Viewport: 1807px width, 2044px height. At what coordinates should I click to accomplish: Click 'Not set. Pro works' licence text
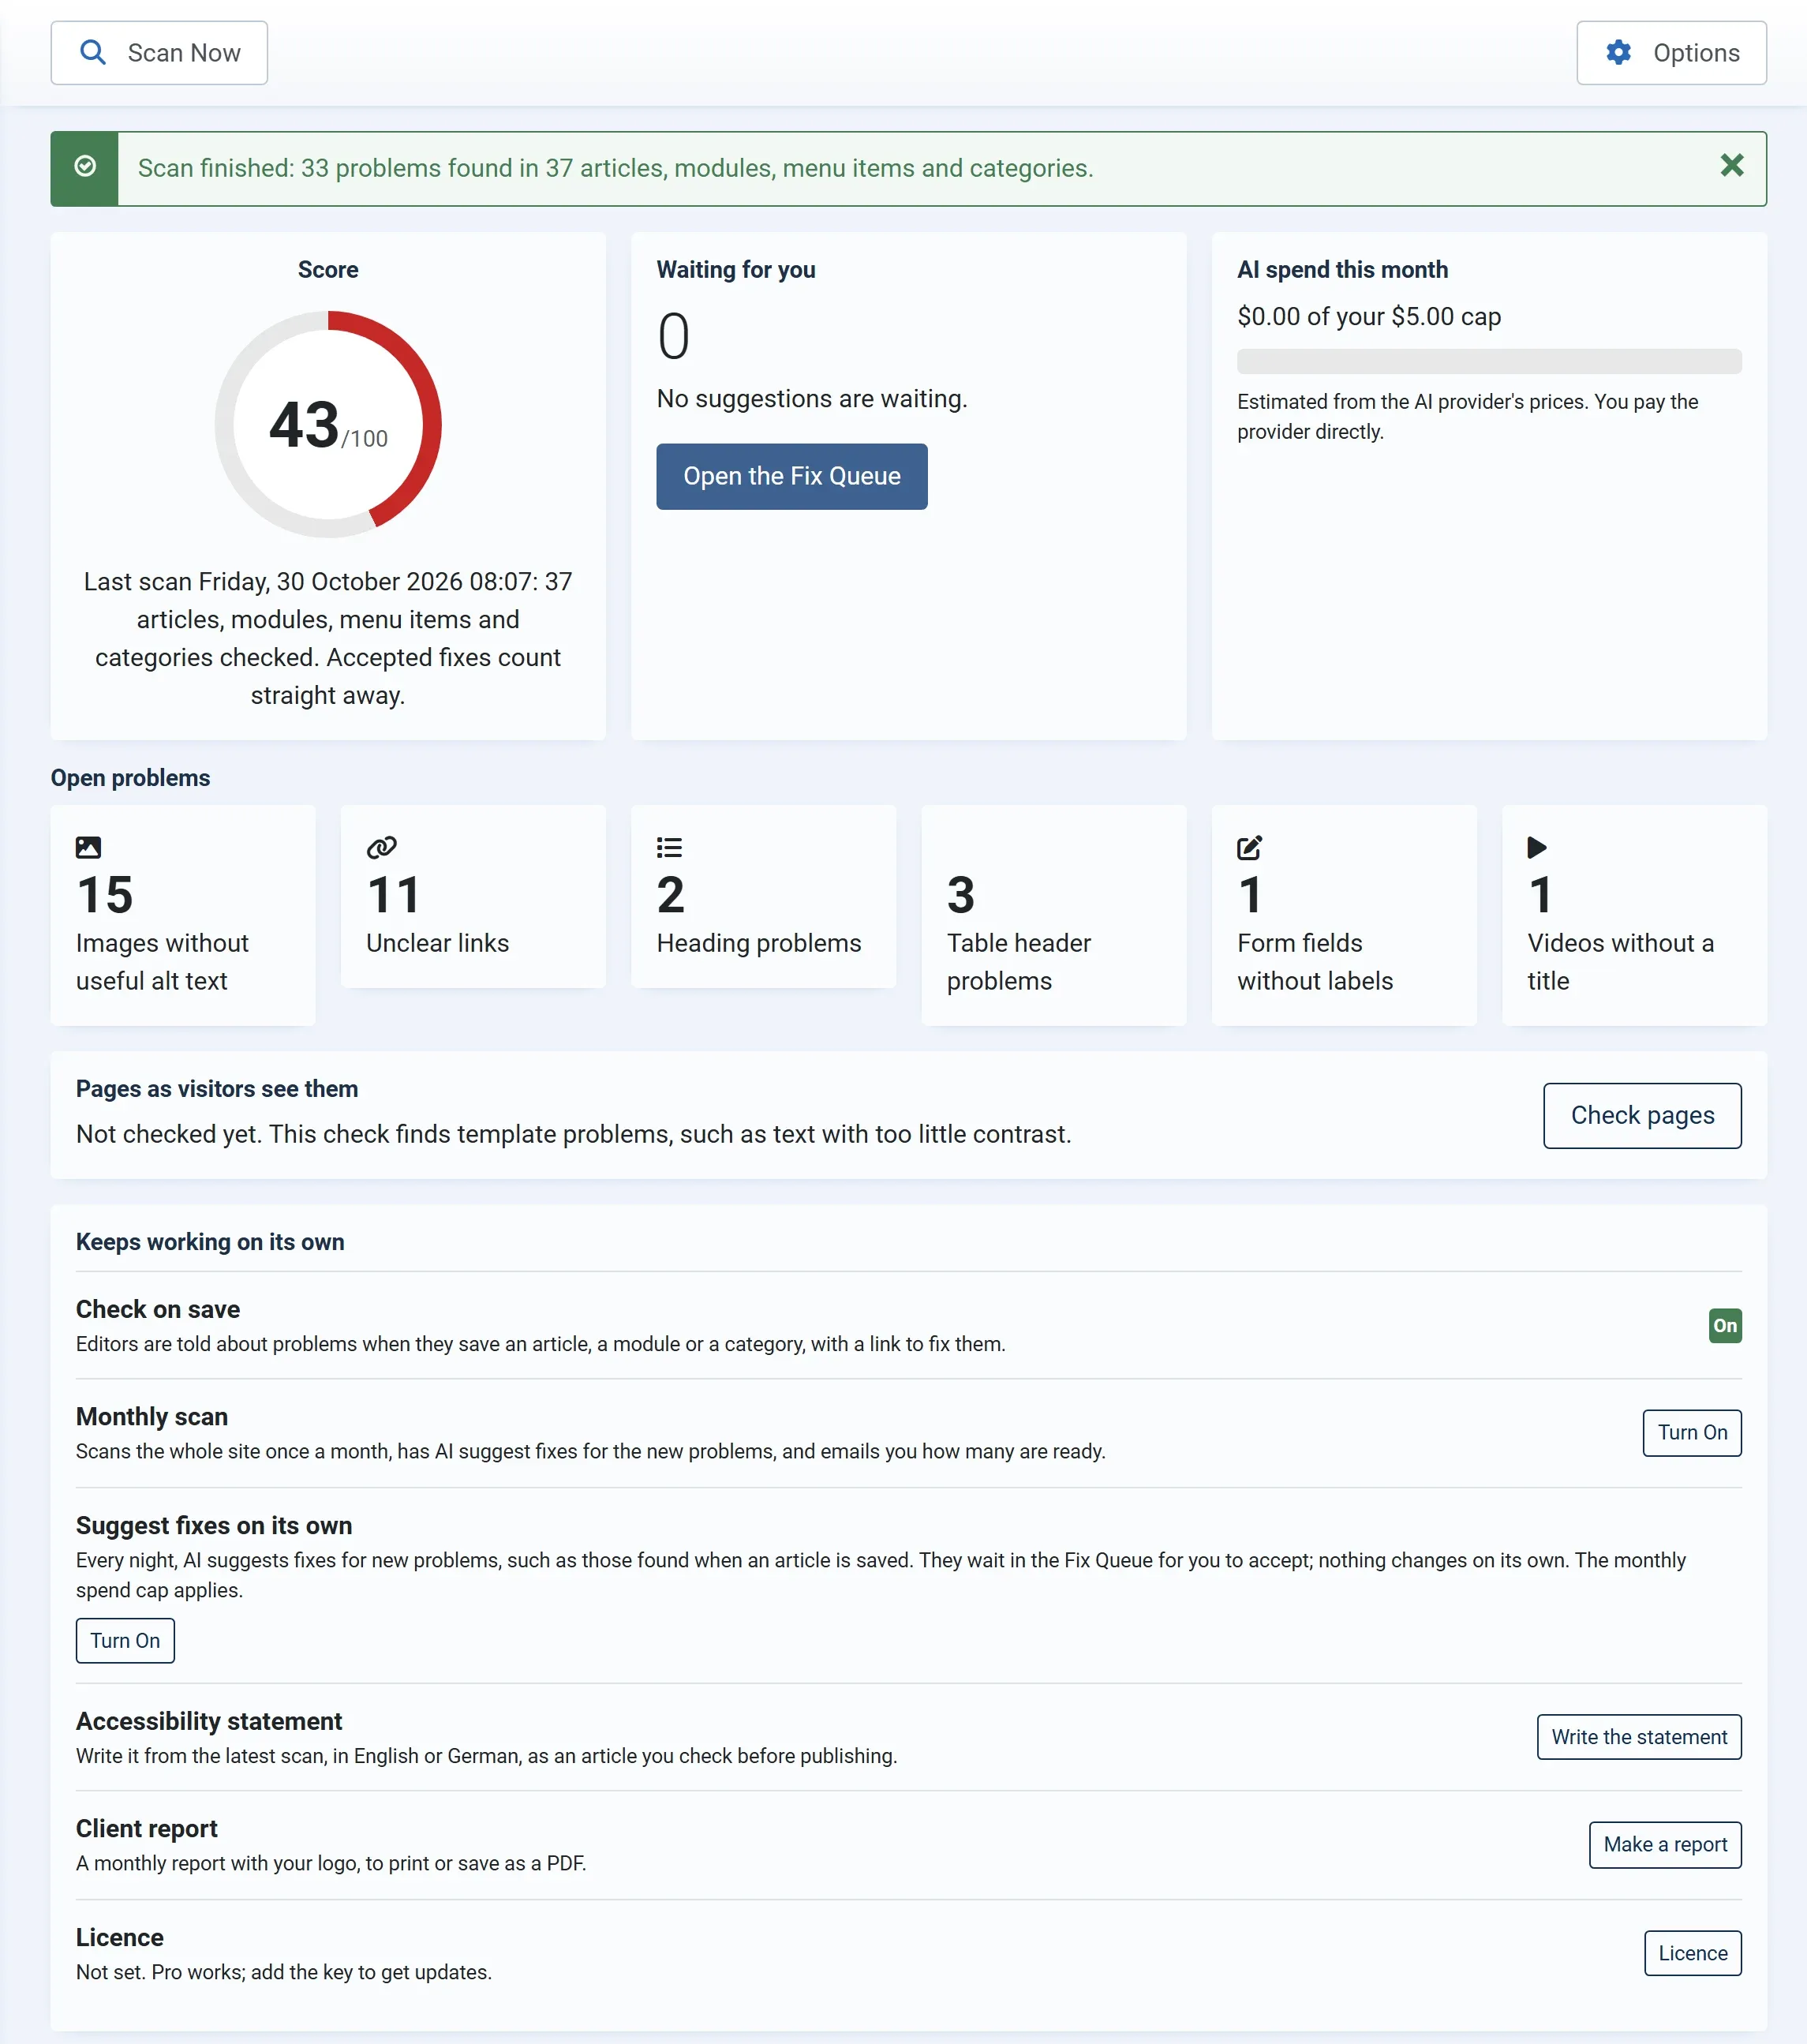[x=283, y=1972]
